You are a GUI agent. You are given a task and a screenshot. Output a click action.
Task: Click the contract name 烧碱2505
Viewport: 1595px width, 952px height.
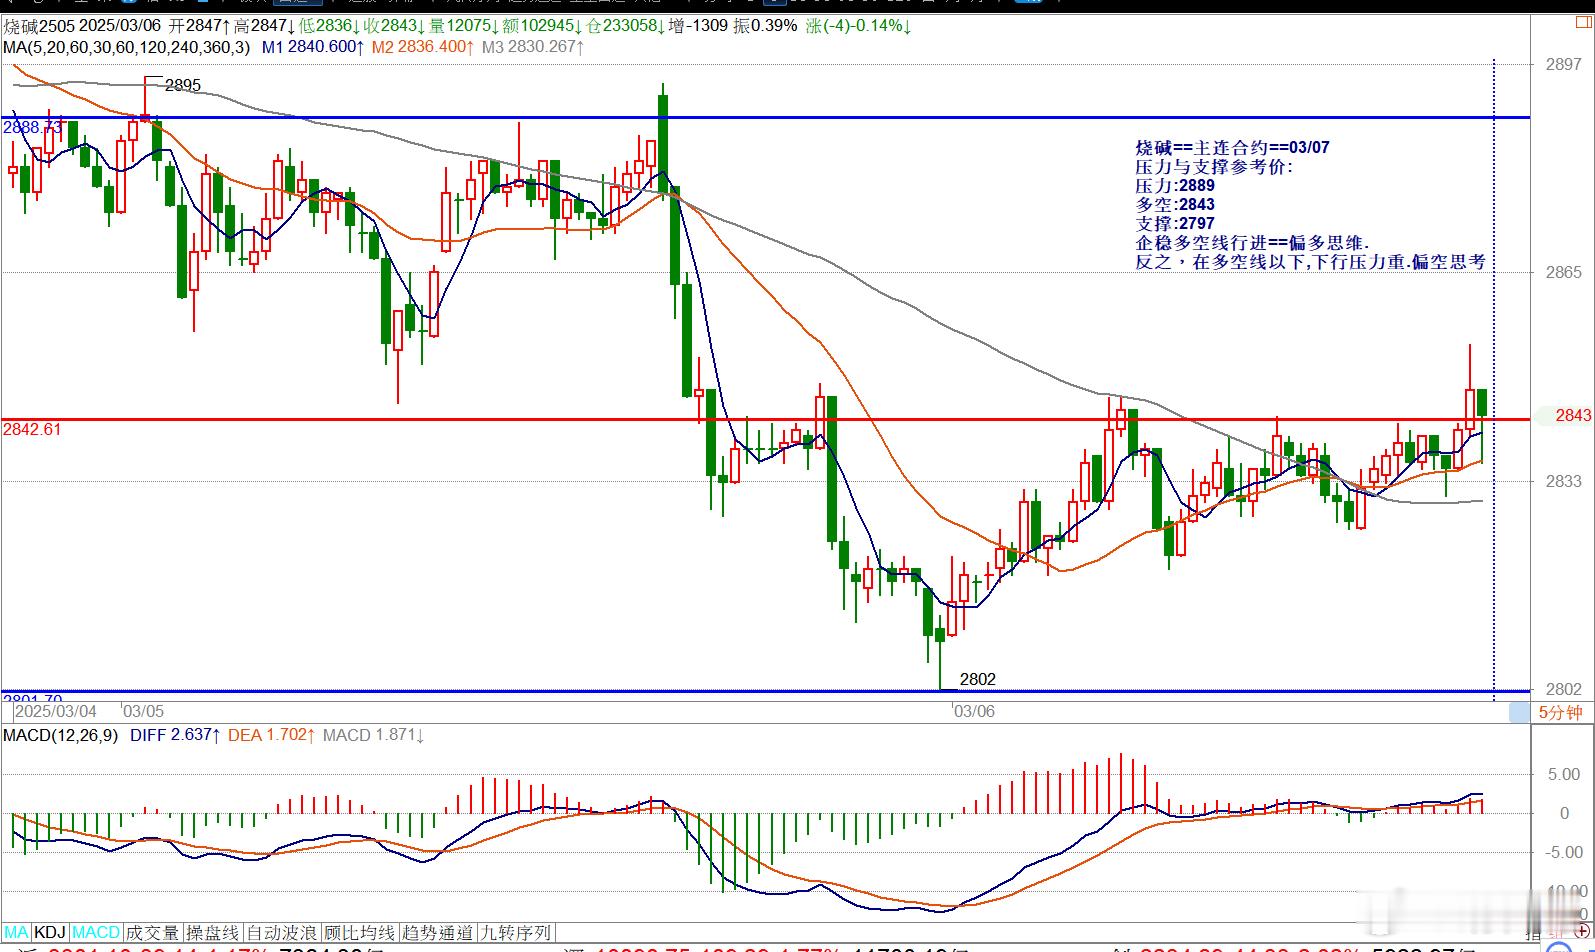point(39,26)
